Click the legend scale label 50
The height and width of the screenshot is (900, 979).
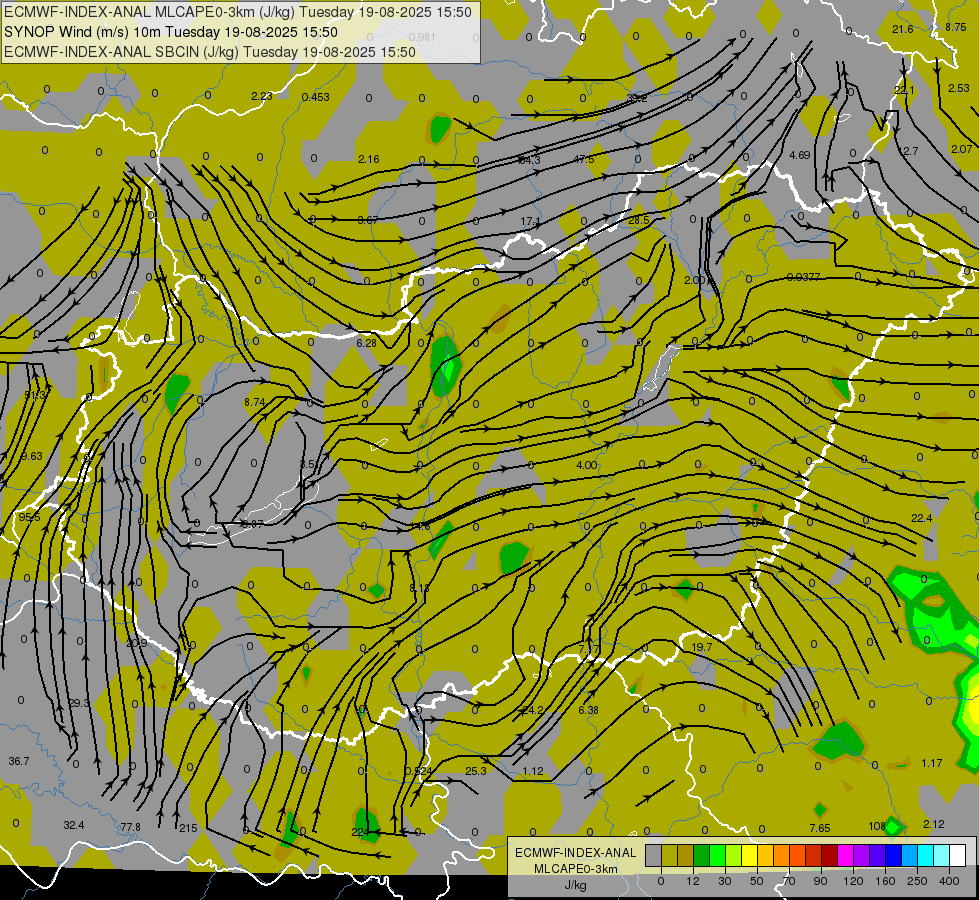click(757, 881)
